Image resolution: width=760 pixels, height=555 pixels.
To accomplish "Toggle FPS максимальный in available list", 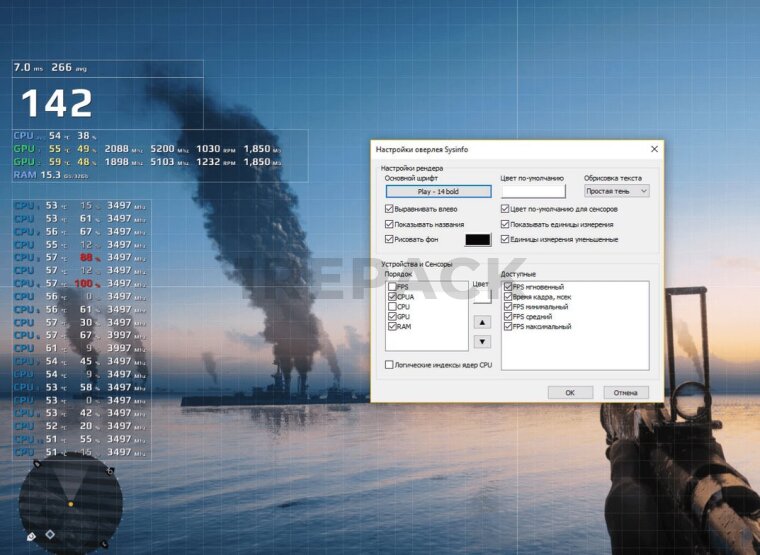I will point(509,327).
